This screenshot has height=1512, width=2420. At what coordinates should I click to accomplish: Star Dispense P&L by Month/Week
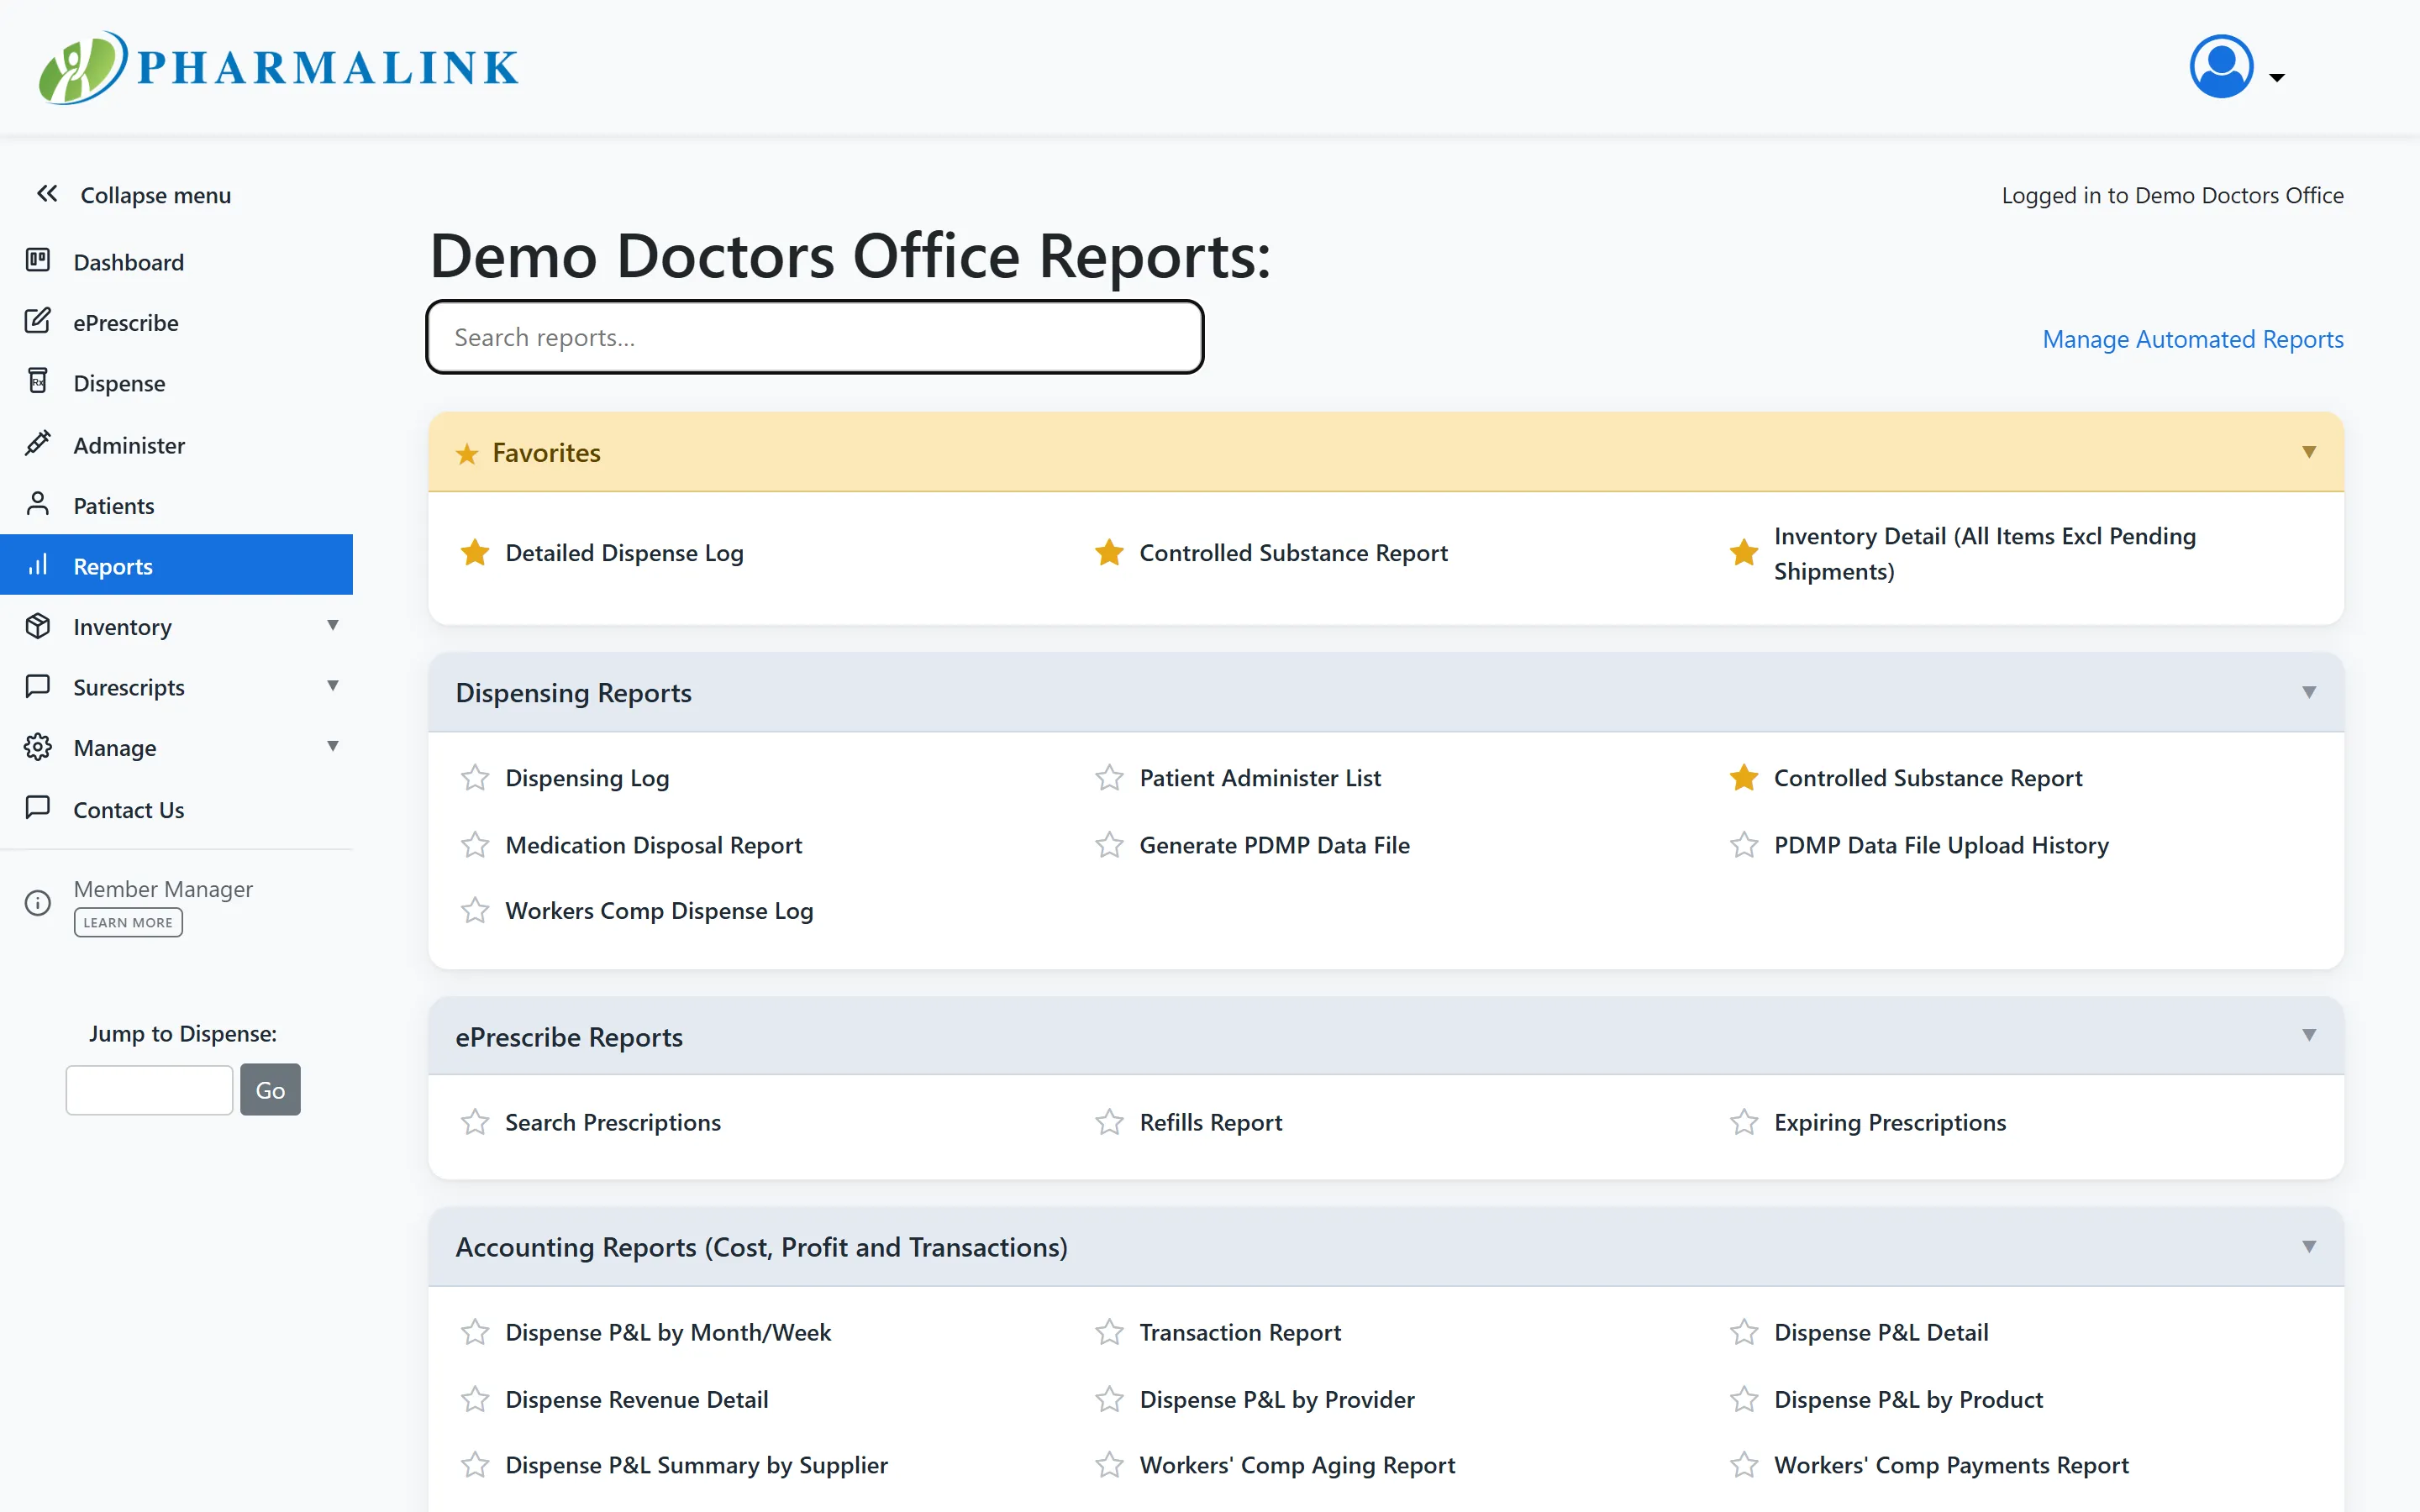[475, 1332]
